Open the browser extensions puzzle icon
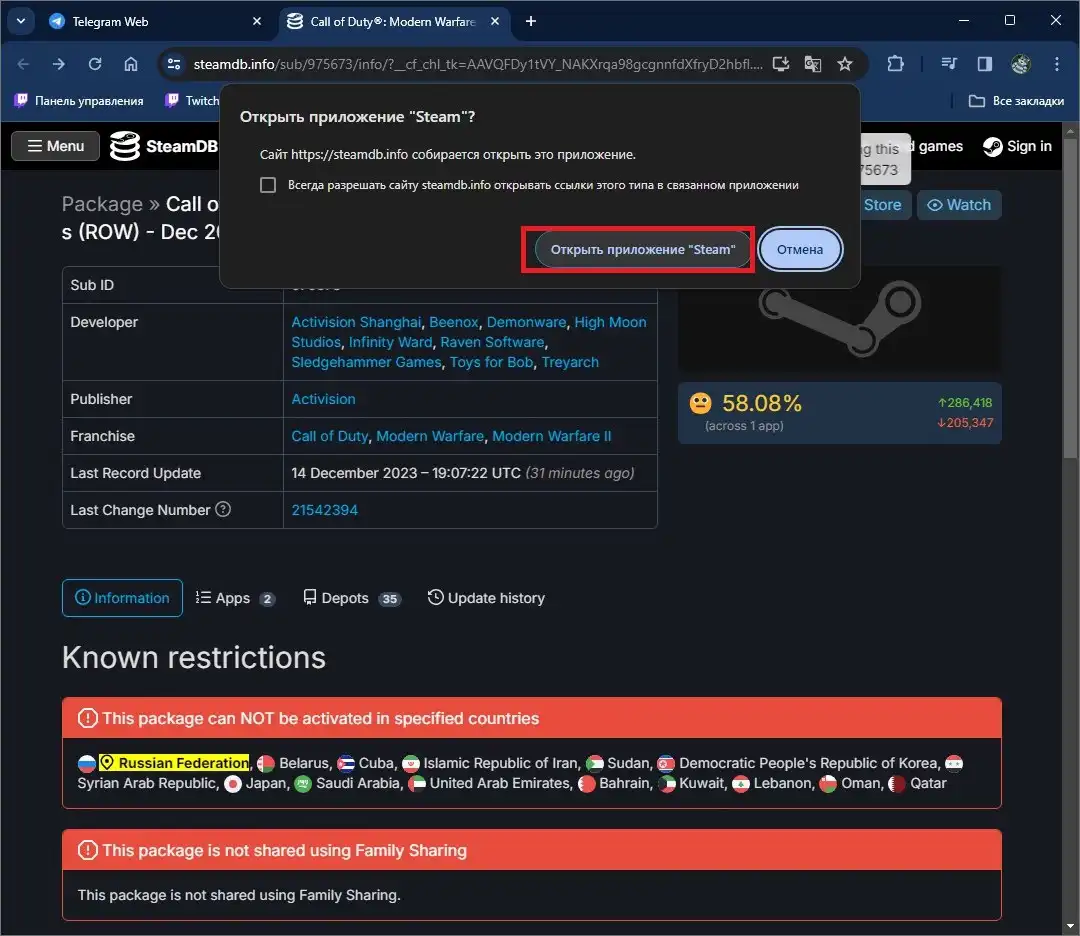This screenshot has width=1080, height=936. point(895,64)
